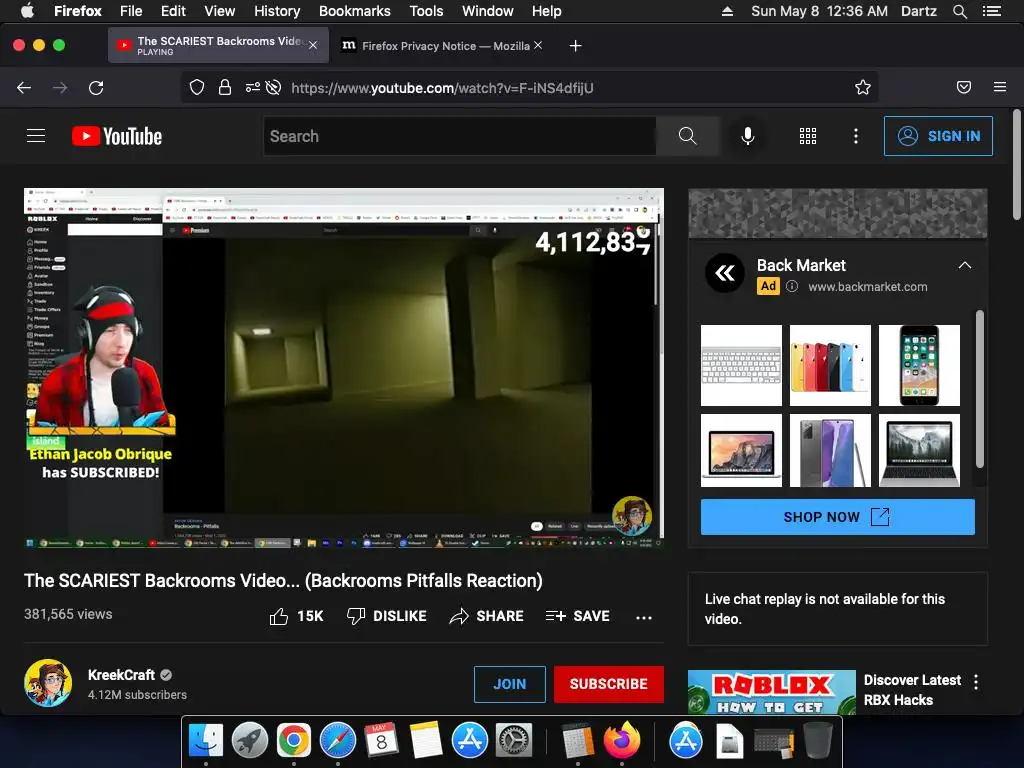Open options for Discover Latest RBX Hacks
The height and width of the screenshot is (768, 1024).
[x=976, y=682]
